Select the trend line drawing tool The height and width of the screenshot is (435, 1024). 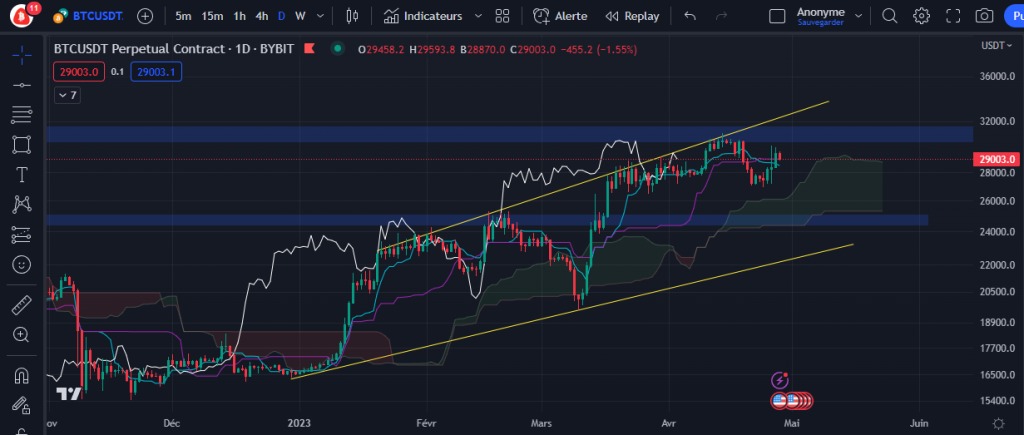pyautogui.click(x=22, y=85)
